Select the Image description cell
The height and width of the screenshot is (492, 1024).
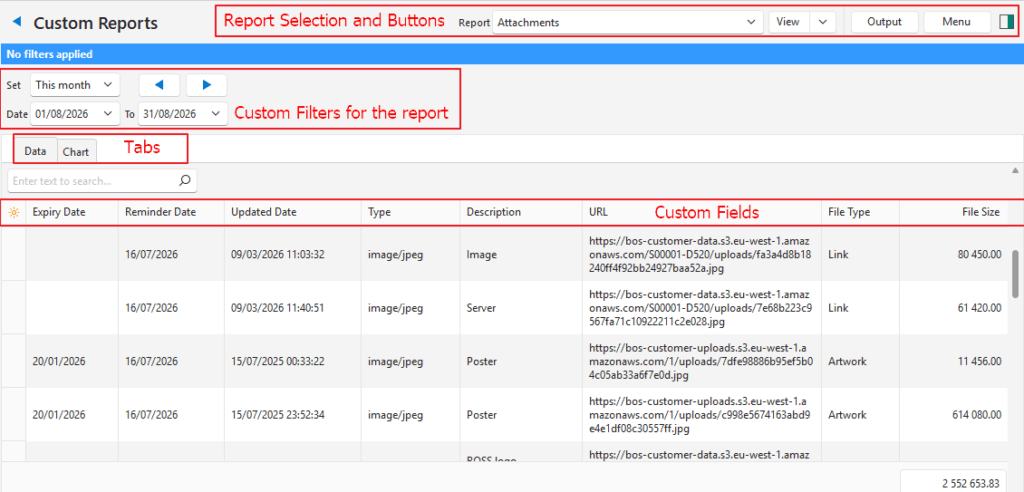[x=521, y=255]
